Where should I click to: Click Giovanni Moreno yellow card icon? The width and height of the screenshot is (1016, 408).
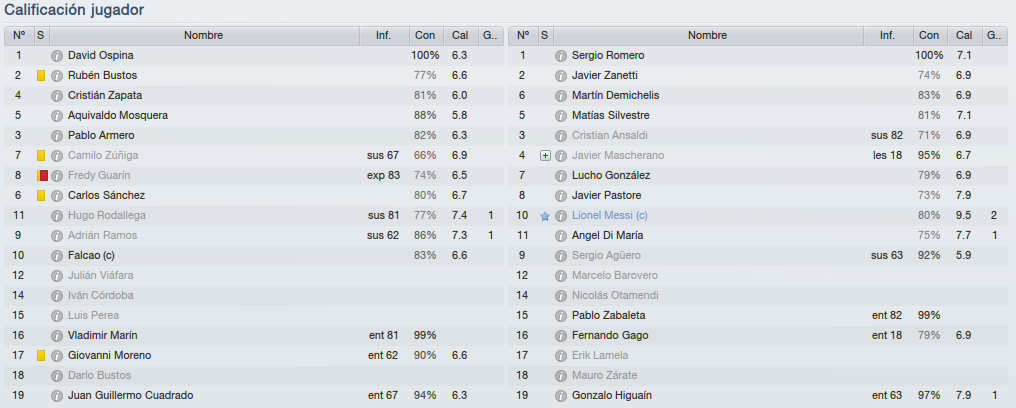pyautogui.click(x=41, y=356)
